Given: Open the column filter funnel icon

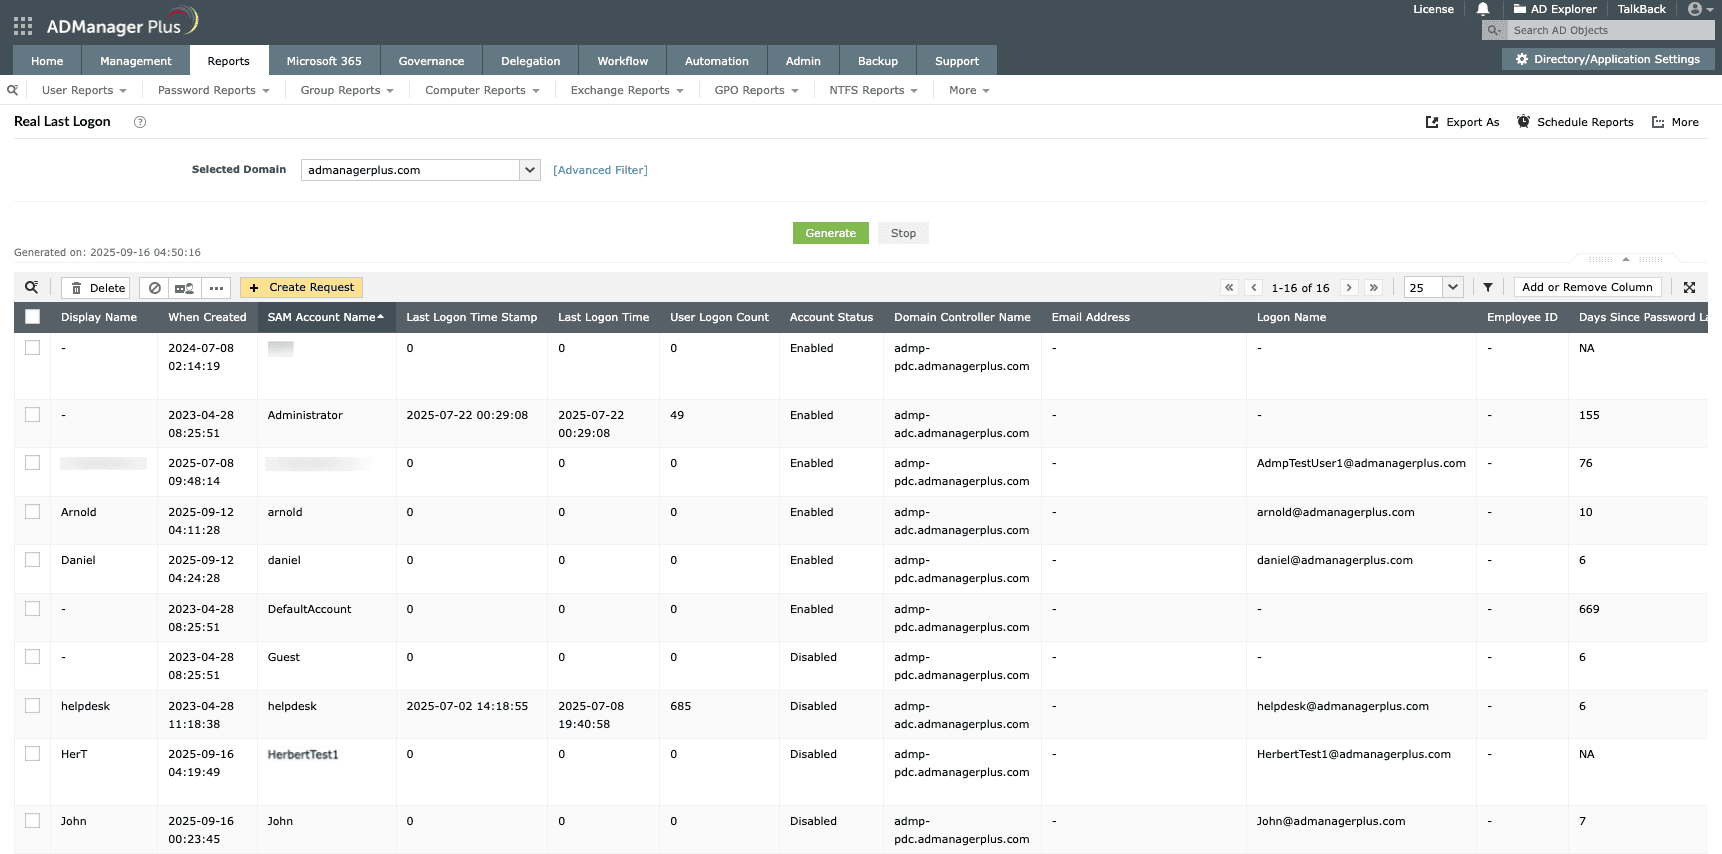Looking at the screenshot, I should tap(1488, 288).
